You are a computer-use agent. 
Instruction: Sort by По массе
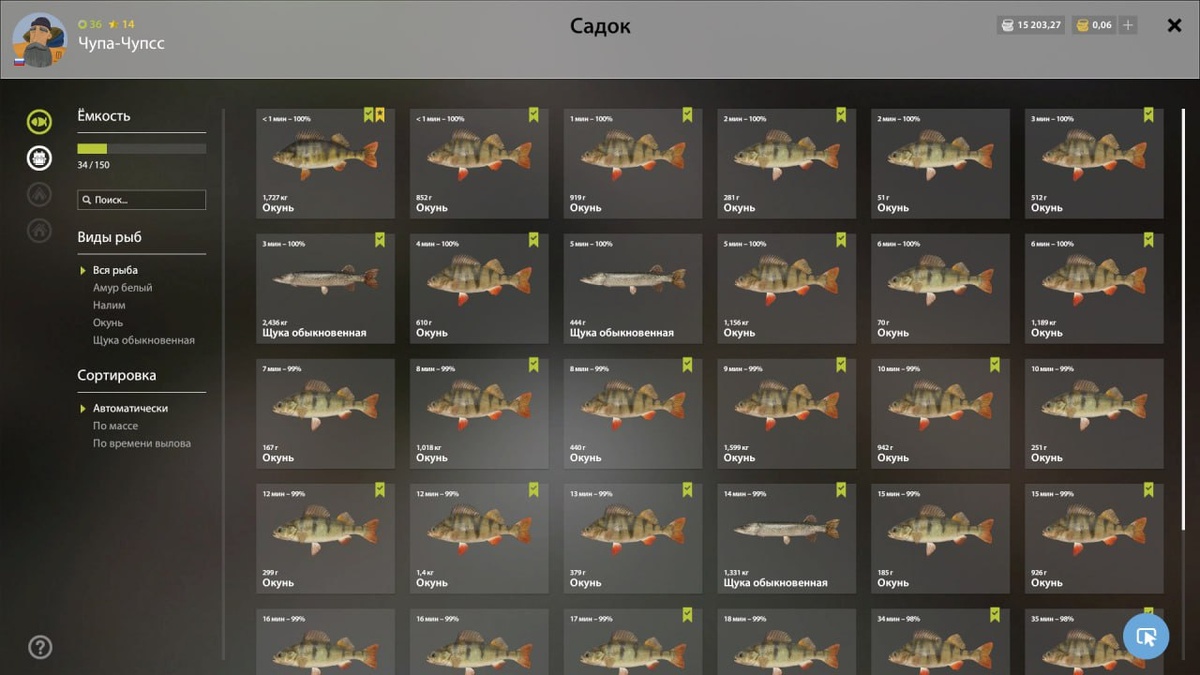115,426
